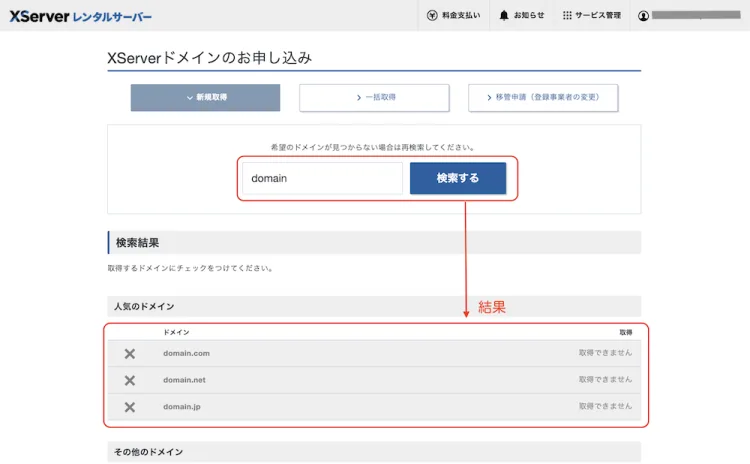This screenshot has height=464, width=750.
Task: Click the bell notification icon
Action: pyautogui.click(x=504, y=15)
